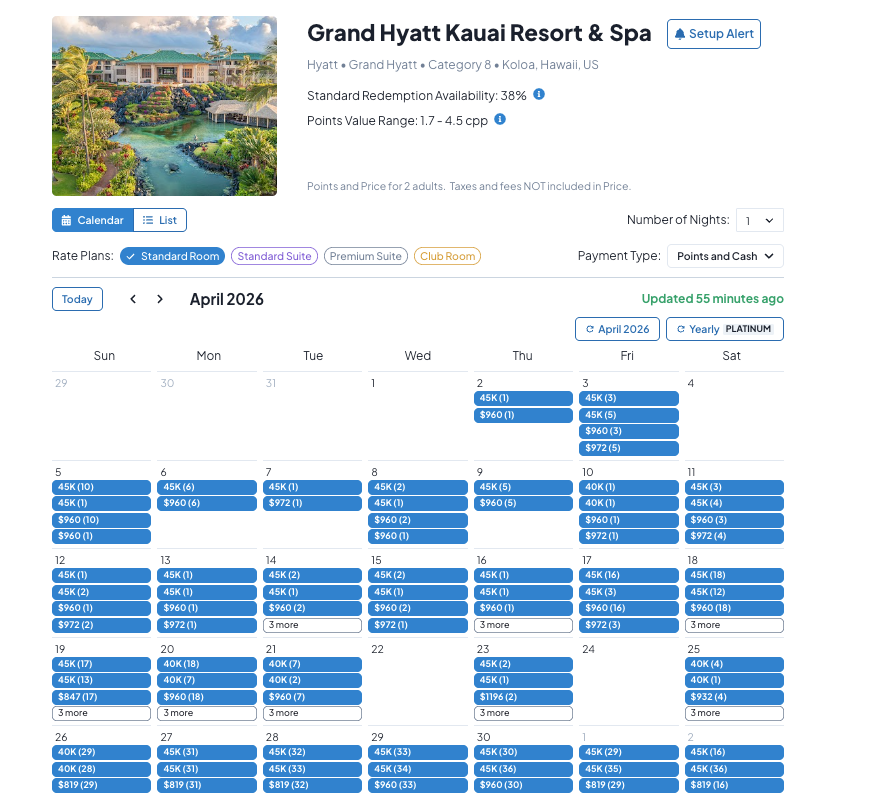This screenshot has height=795, width=880.
Task: Open the Payment Type dropdown
Action: pos(725,256)
